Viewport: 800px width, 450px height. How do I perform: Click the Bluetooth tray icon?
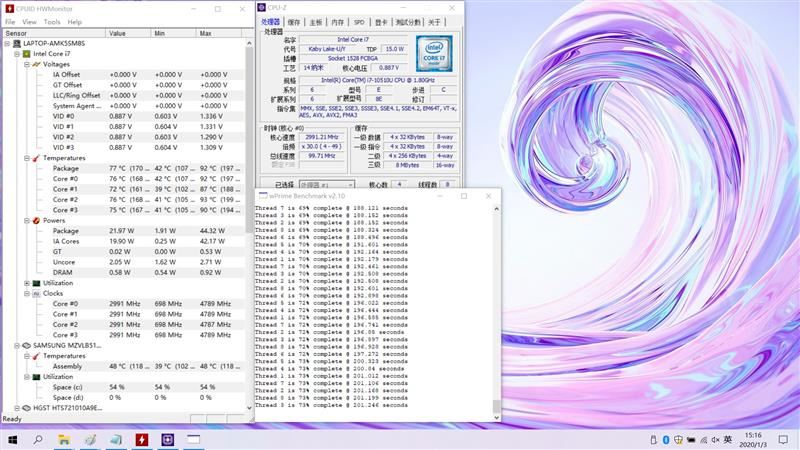point(666,440)
